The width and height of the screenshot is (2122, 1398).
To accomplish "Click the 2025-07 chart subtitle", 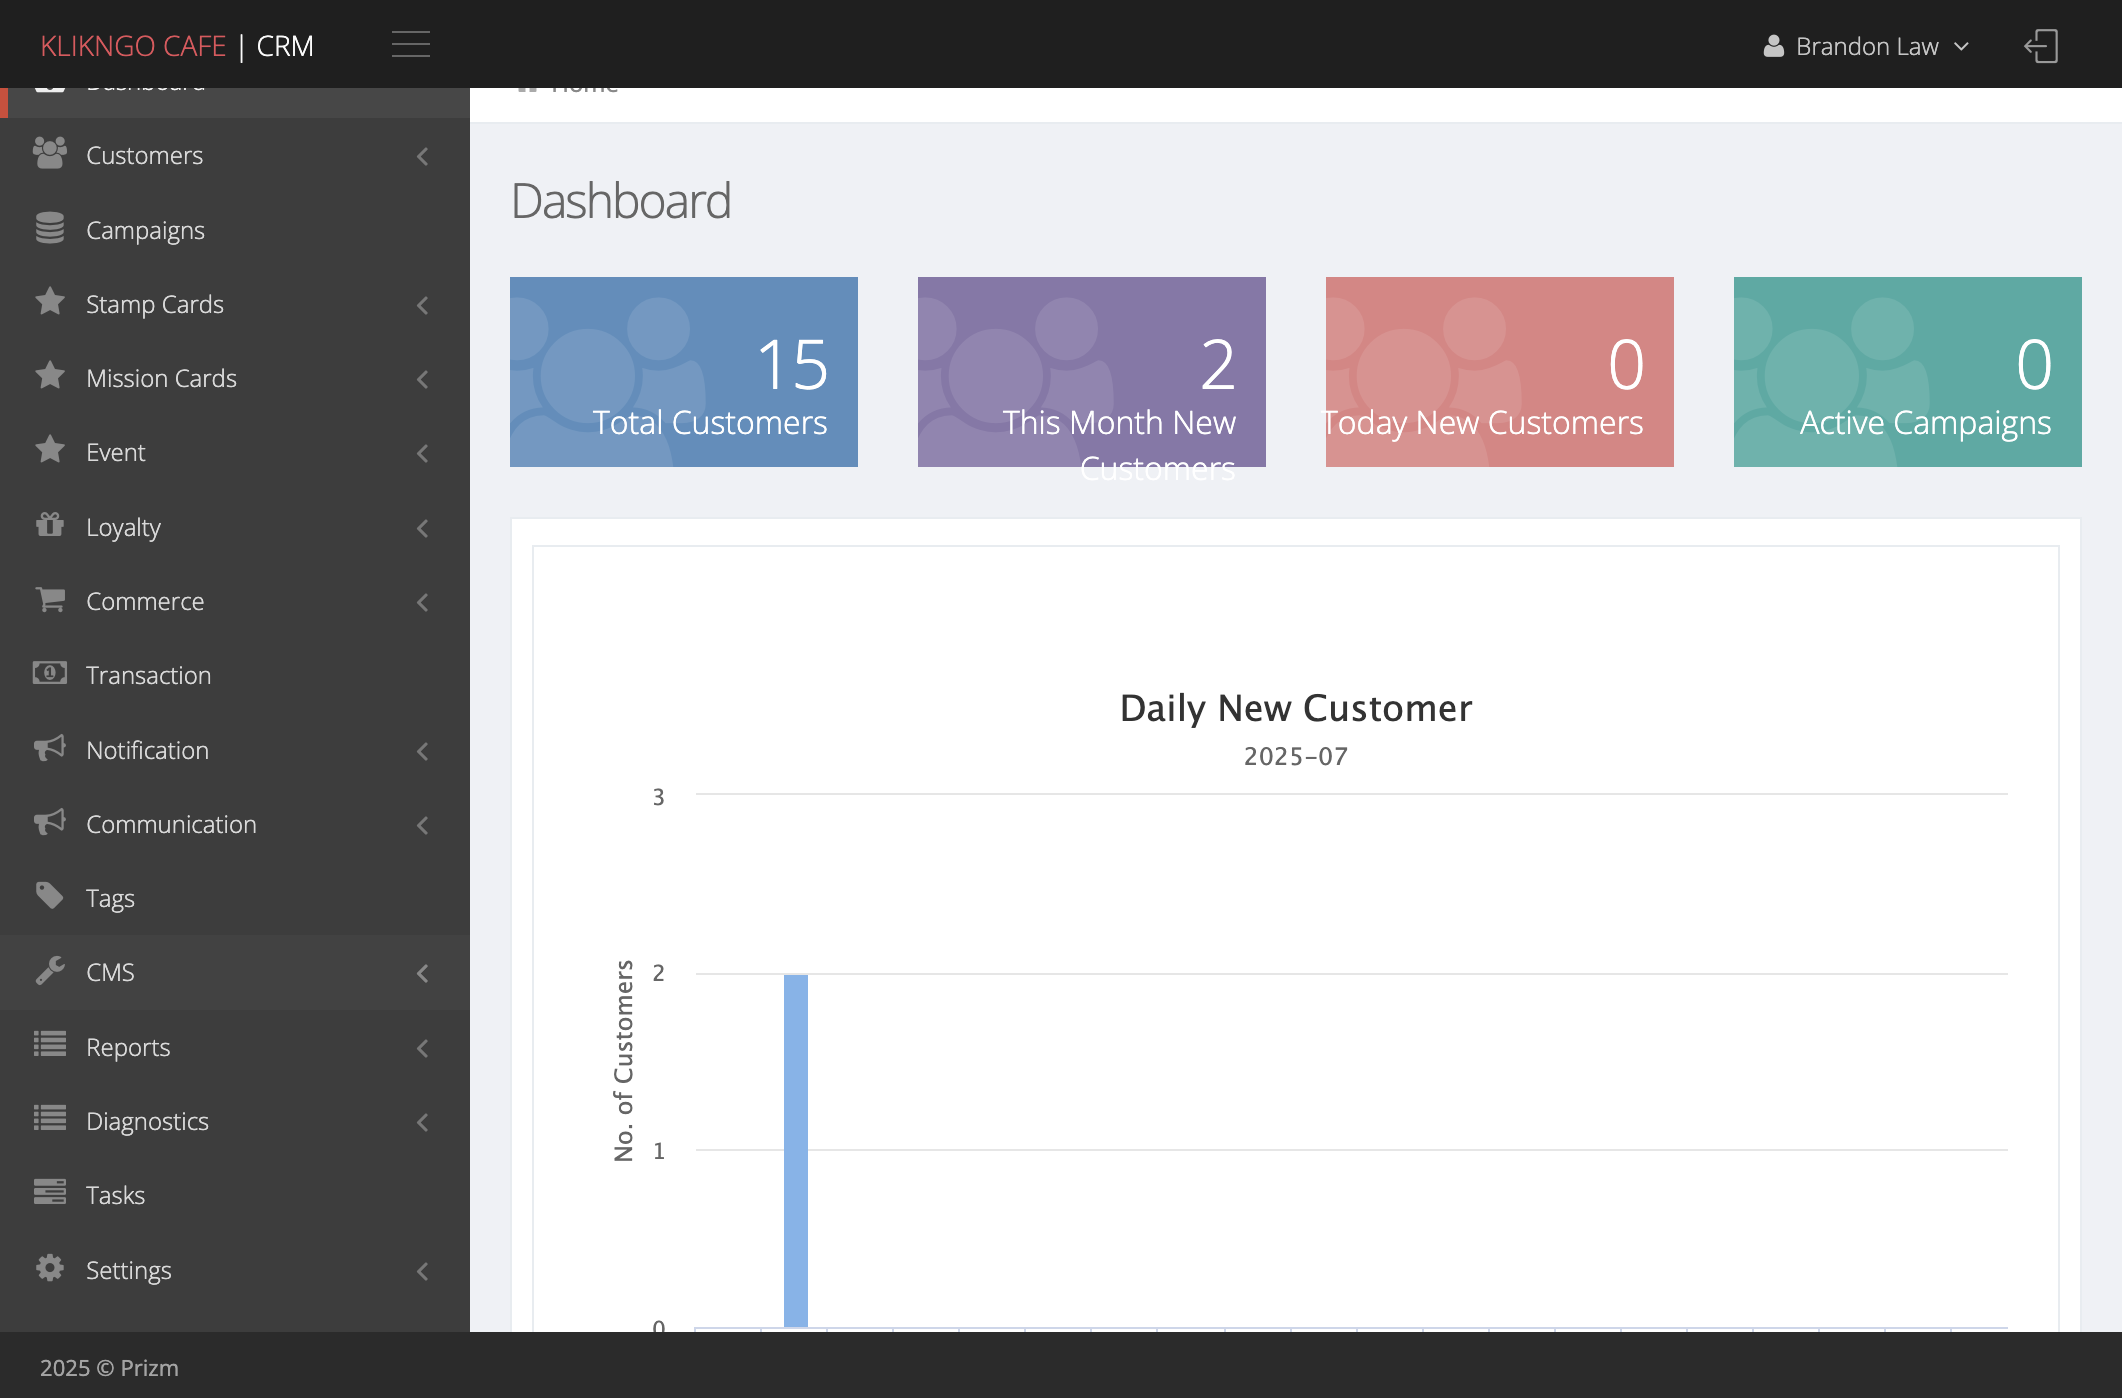I will coord(1296,756).
